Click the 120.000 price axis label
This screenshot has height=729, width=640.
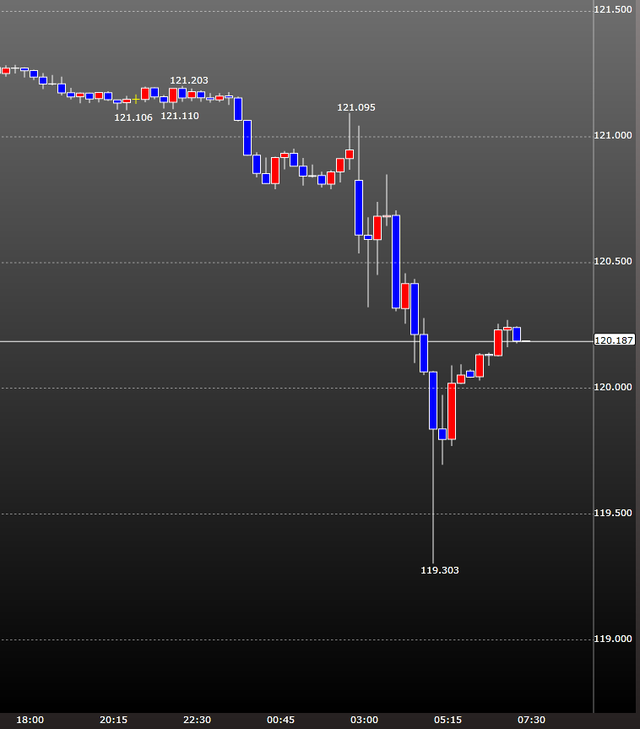coord(613,387)
